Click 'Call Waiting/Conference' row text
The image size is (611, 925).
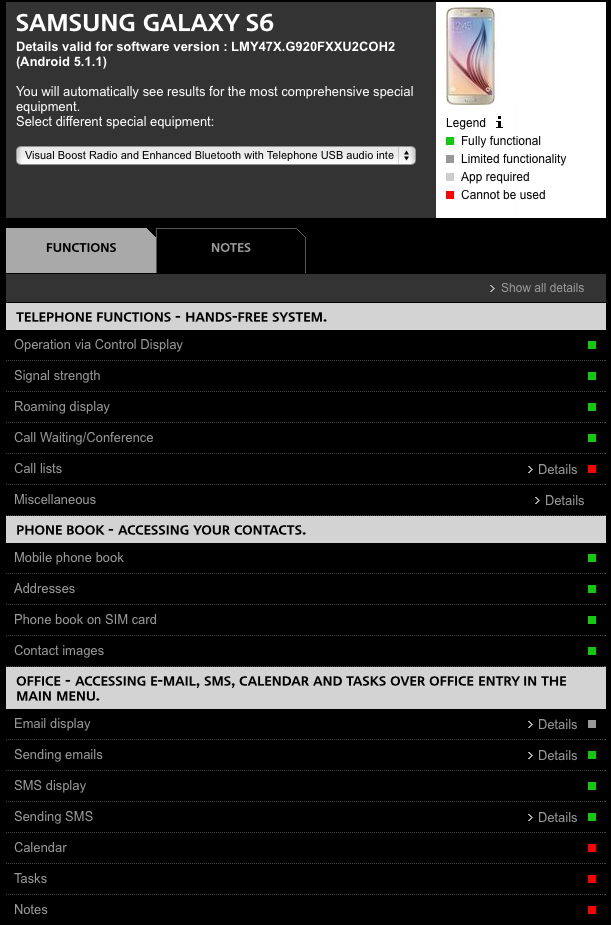coord(84,438)
